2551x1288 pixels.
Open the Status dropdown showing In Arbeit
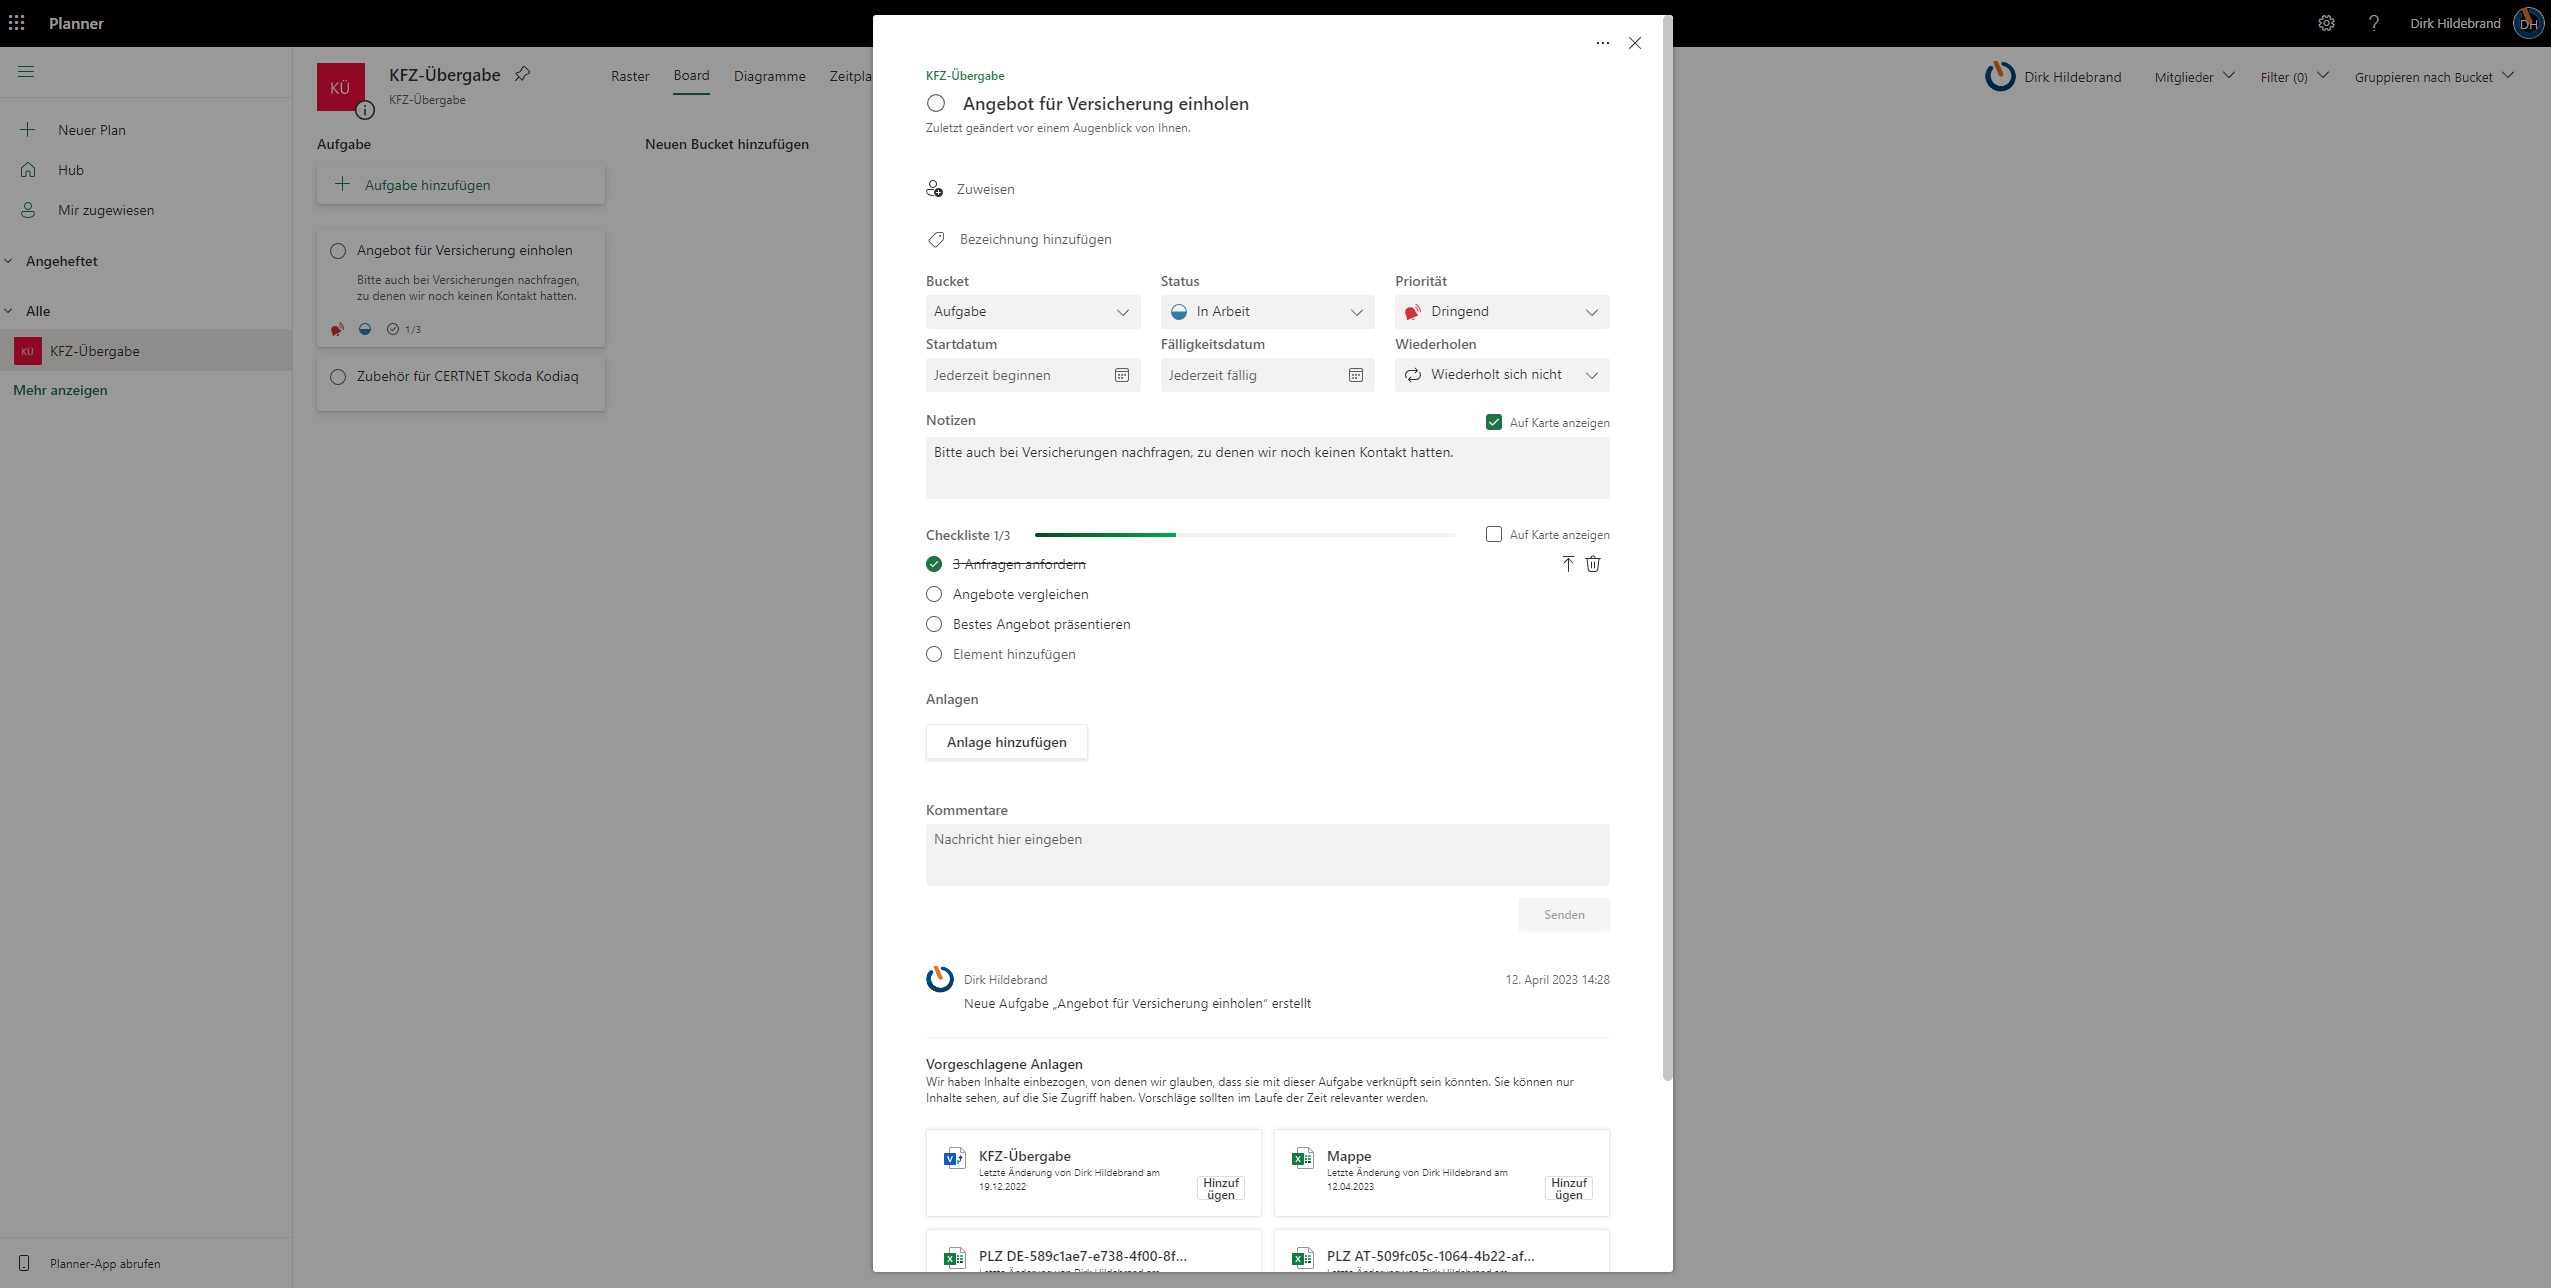click(1266, 312)
